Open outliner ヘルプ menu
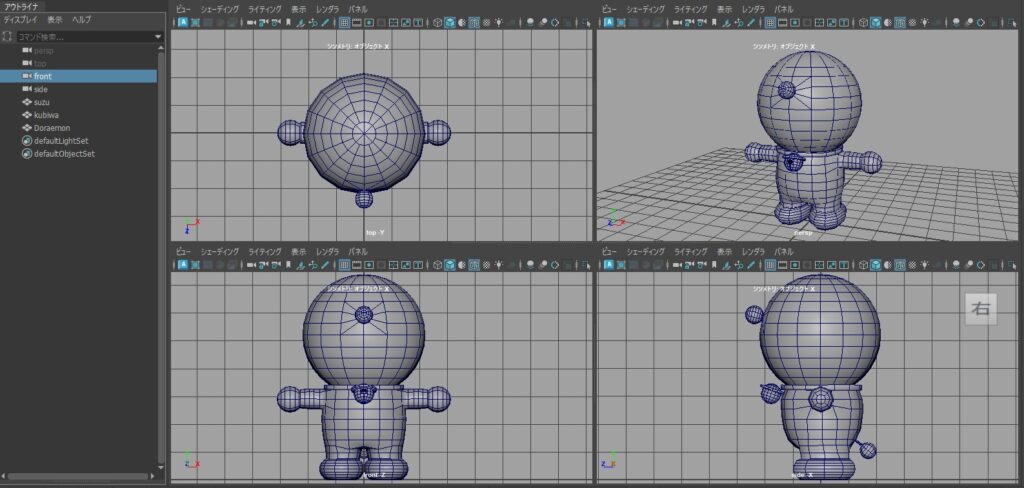This screenshot has width=1024, height=488. click(x=82, y=20)
